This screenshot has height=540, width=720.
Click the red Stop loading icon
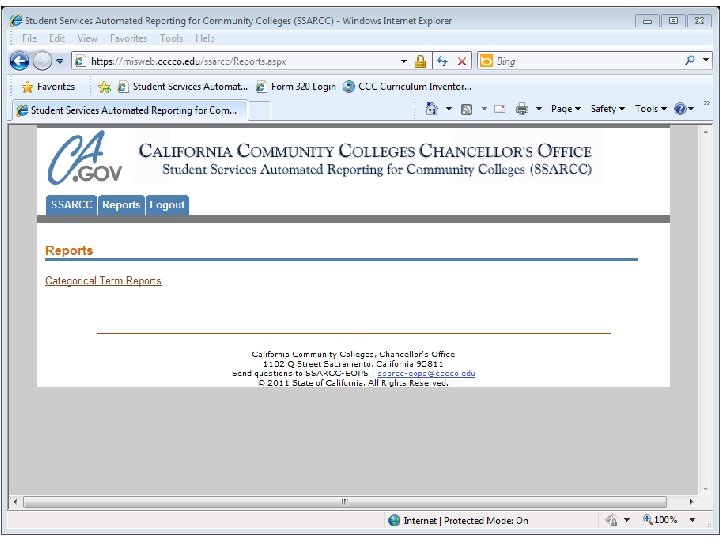[462, 61]
